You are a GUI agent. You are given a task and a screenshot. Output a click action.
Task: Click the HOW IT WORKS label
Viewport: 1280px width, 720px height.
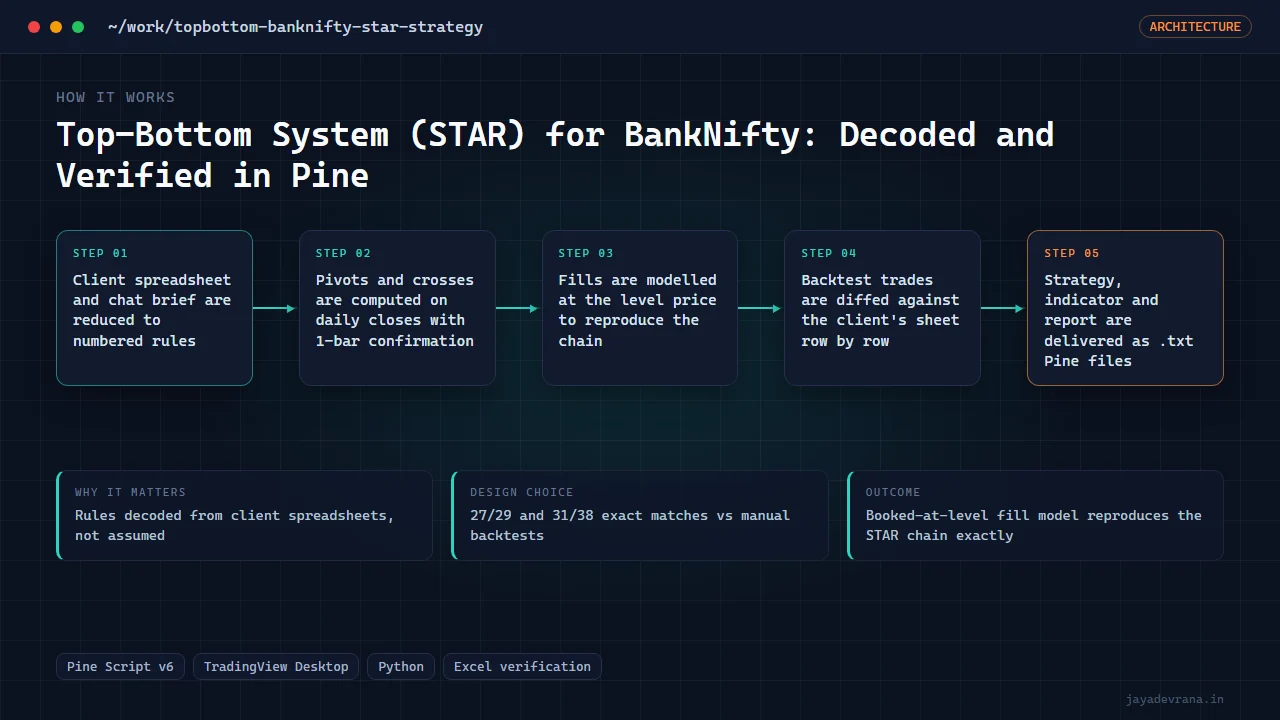(115, 97)
